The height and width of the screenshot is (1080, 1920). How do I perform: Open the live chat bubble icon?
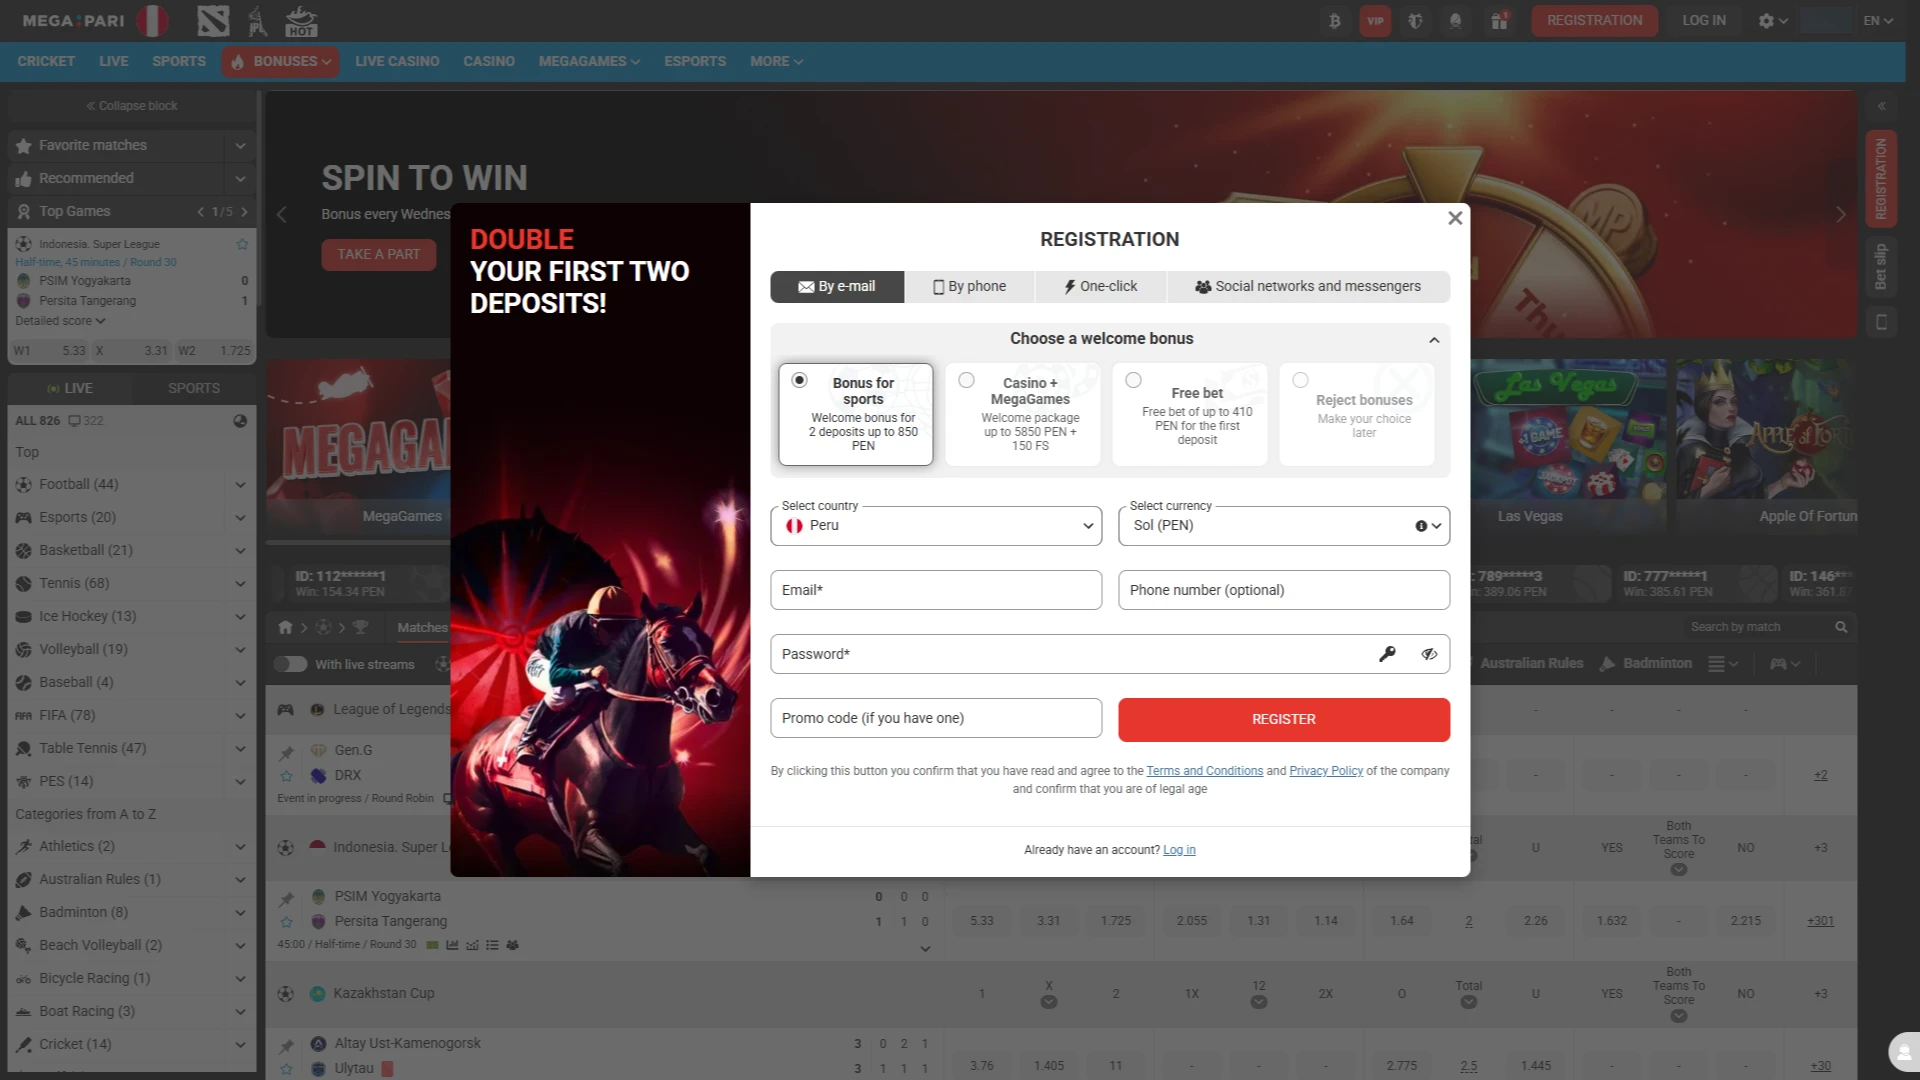pyautogui.click(x=1903, y=1052)
